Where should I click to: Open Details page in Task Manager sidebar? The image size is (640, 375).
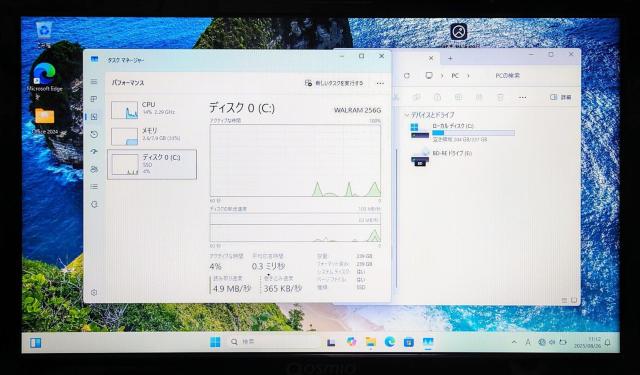click(94, 186)
